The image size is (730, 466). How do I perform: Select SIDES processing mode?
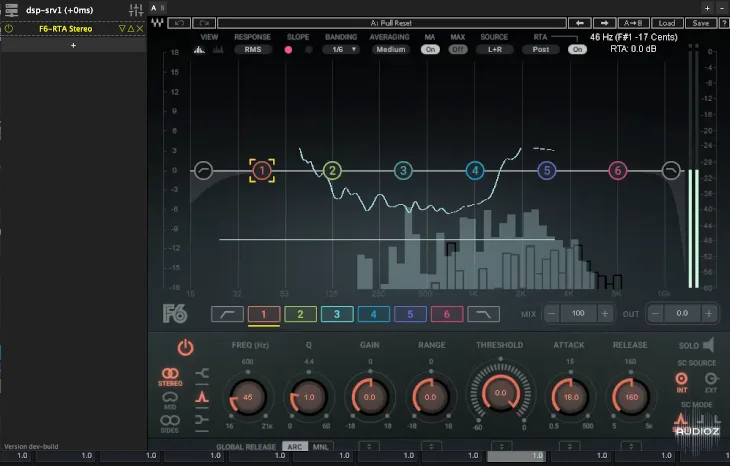tap(170, 424)
